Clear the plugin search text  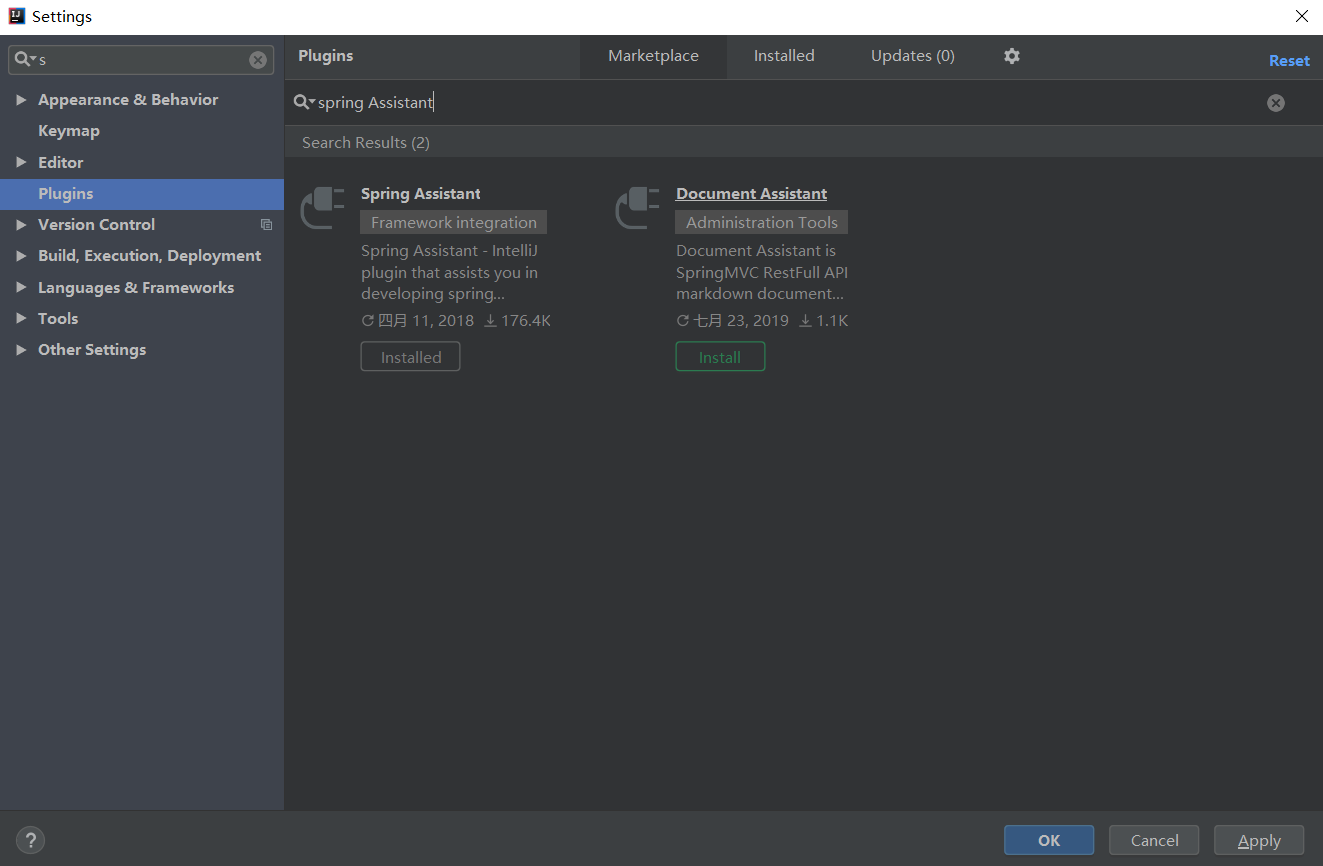pos(1276,103)
